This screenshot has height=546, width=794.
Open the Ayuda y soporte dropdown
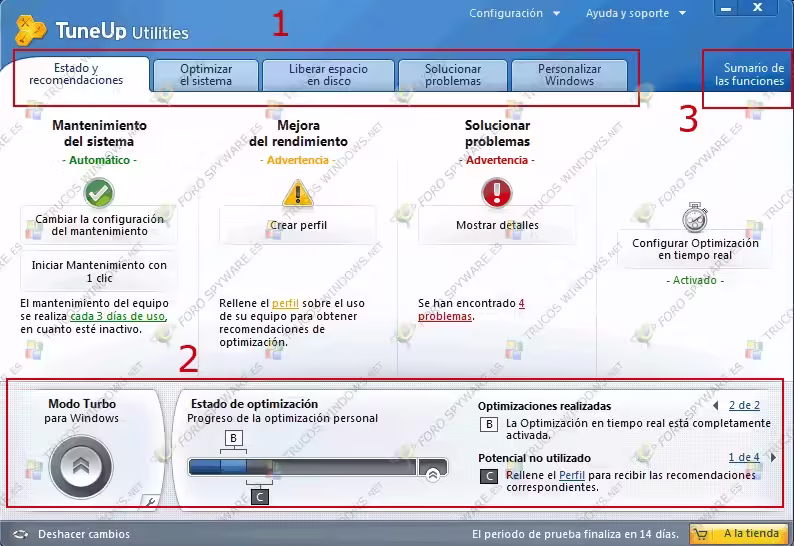click(636, 13)
